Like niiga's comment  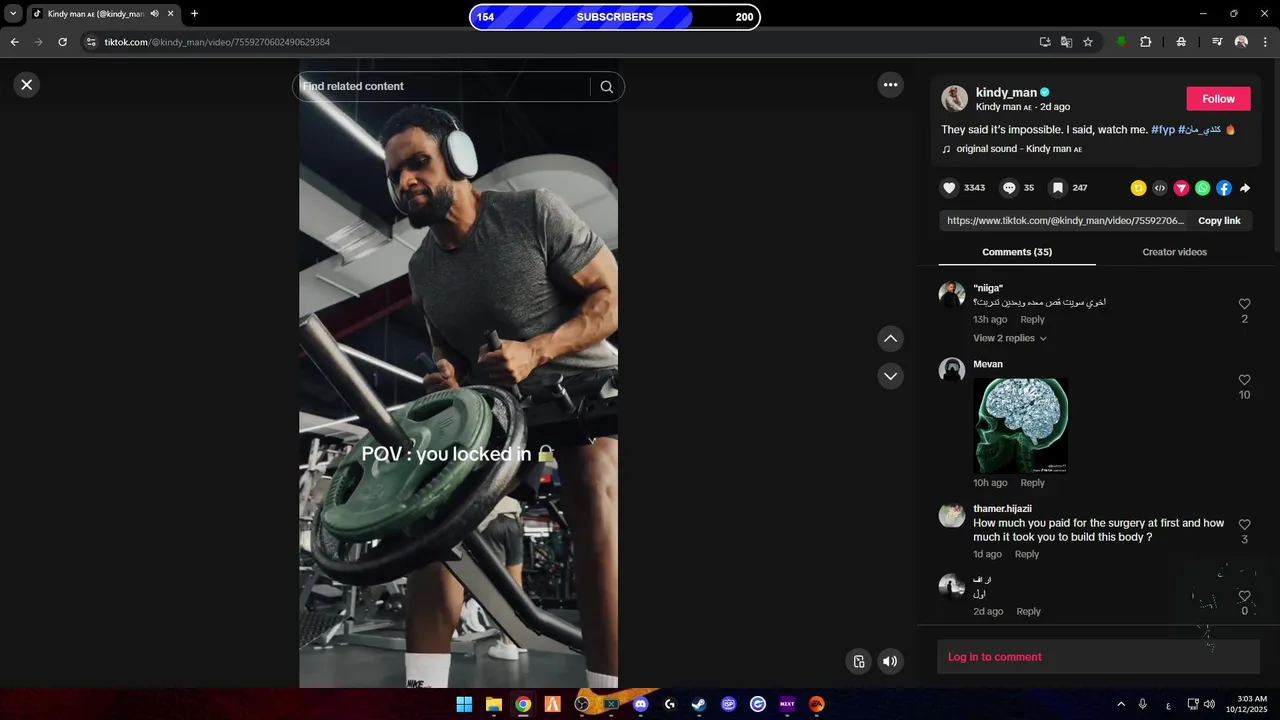[1244, 304]
